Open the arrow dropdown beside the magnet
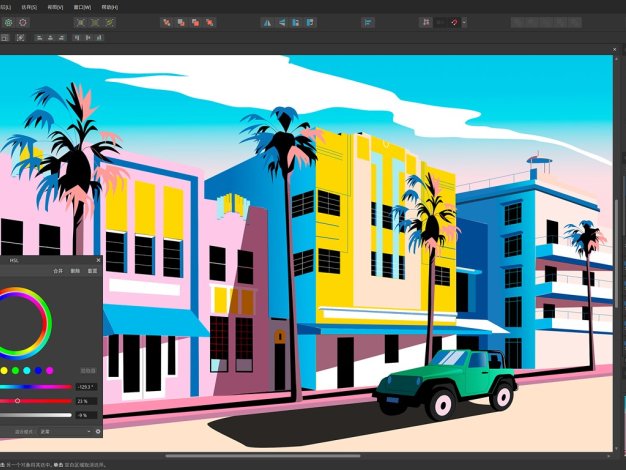 pyautogui.click(x=464, y=22)
